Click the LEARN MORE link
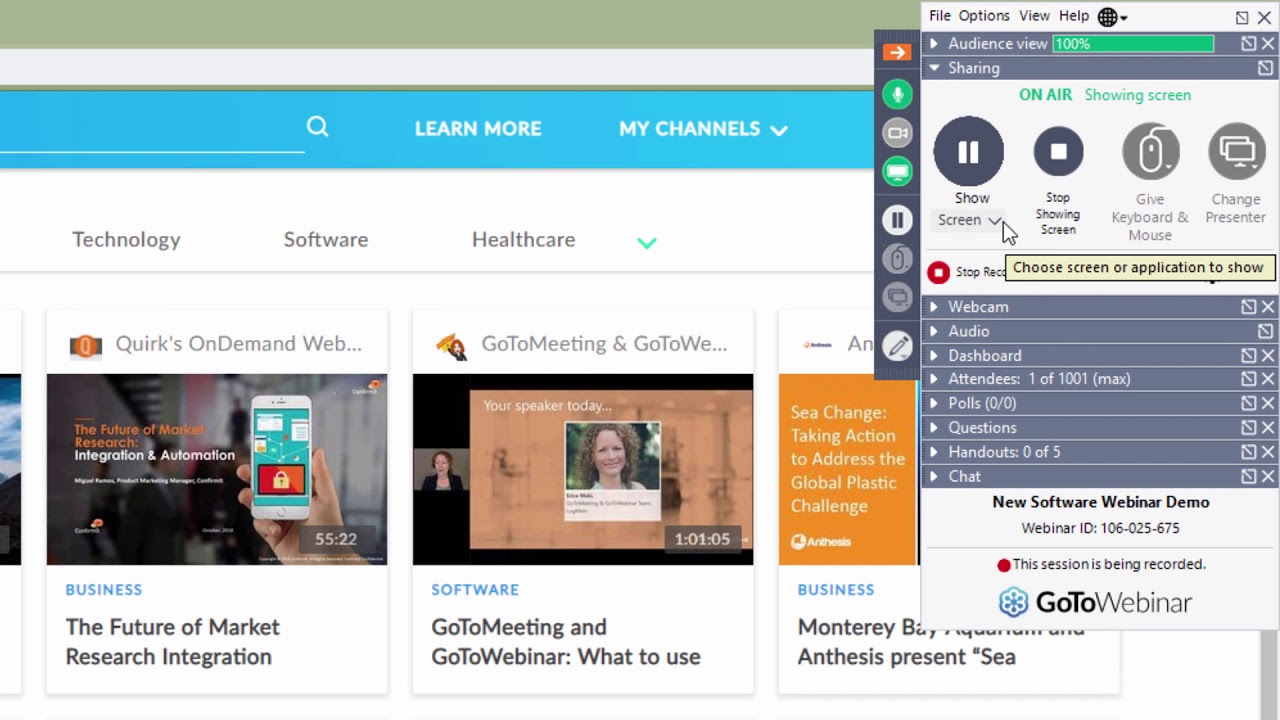Image resolution: width=1280 pixels, height=720 pixels. (478, 129)
